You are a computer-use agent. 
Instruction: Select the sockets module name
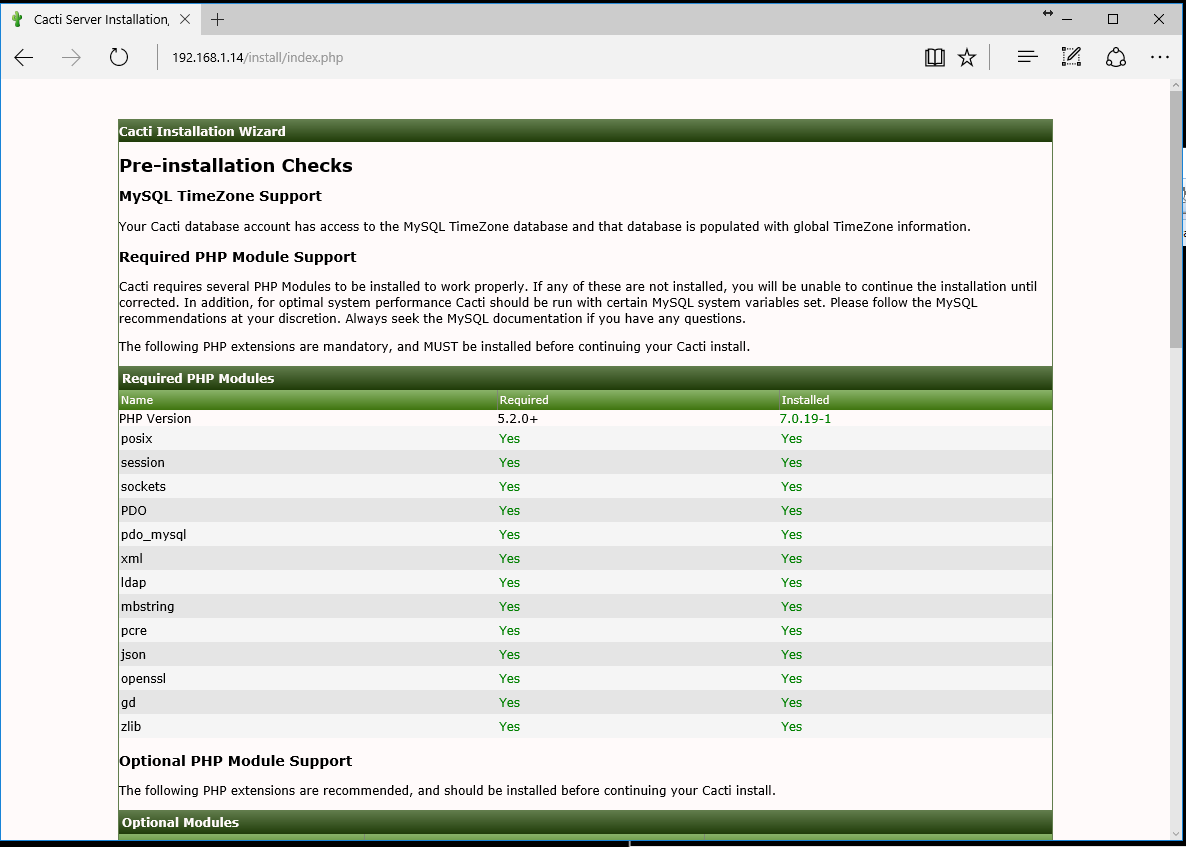143,486
